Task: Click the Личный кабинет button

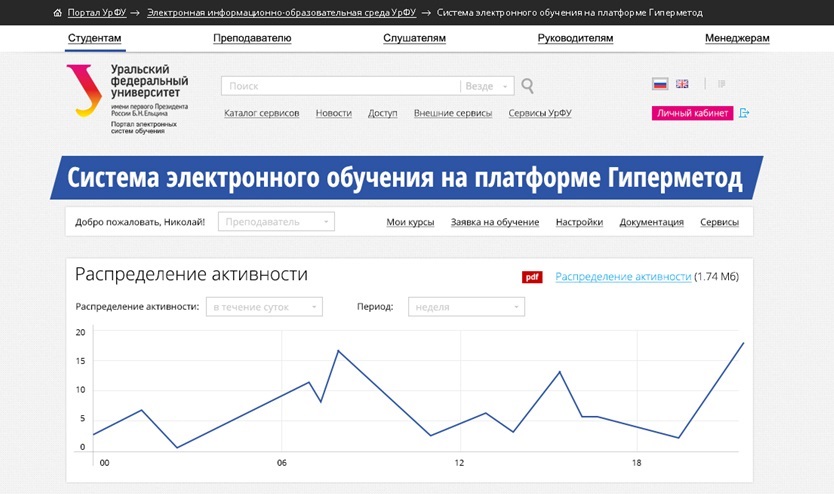Action: click(693, 113)
